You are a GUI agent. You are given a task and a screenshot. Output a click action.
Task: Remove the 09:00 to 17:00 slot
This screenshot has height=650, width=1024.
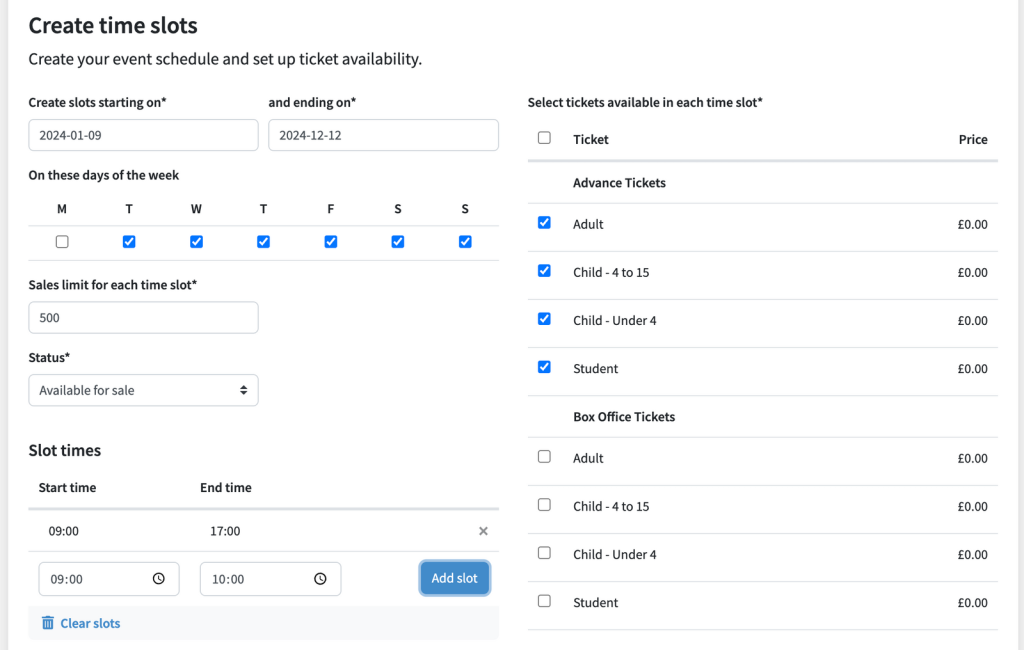point(483,531)
